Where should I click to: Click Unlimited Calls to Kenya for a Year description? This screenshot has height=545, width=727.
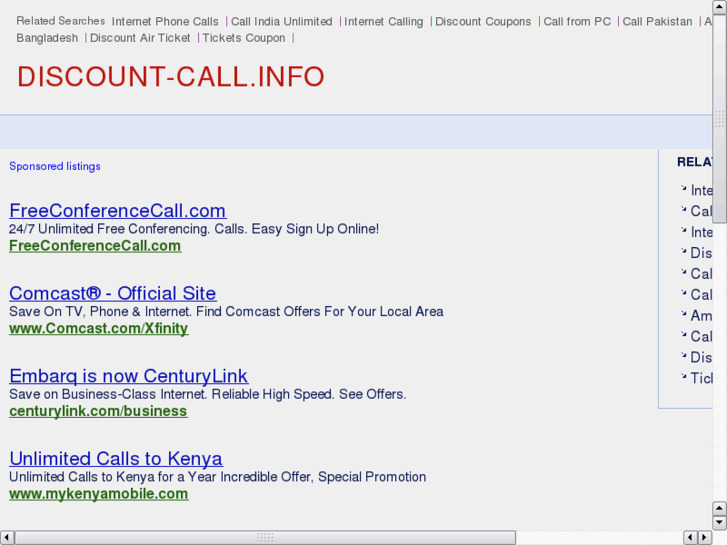(217, 476)
